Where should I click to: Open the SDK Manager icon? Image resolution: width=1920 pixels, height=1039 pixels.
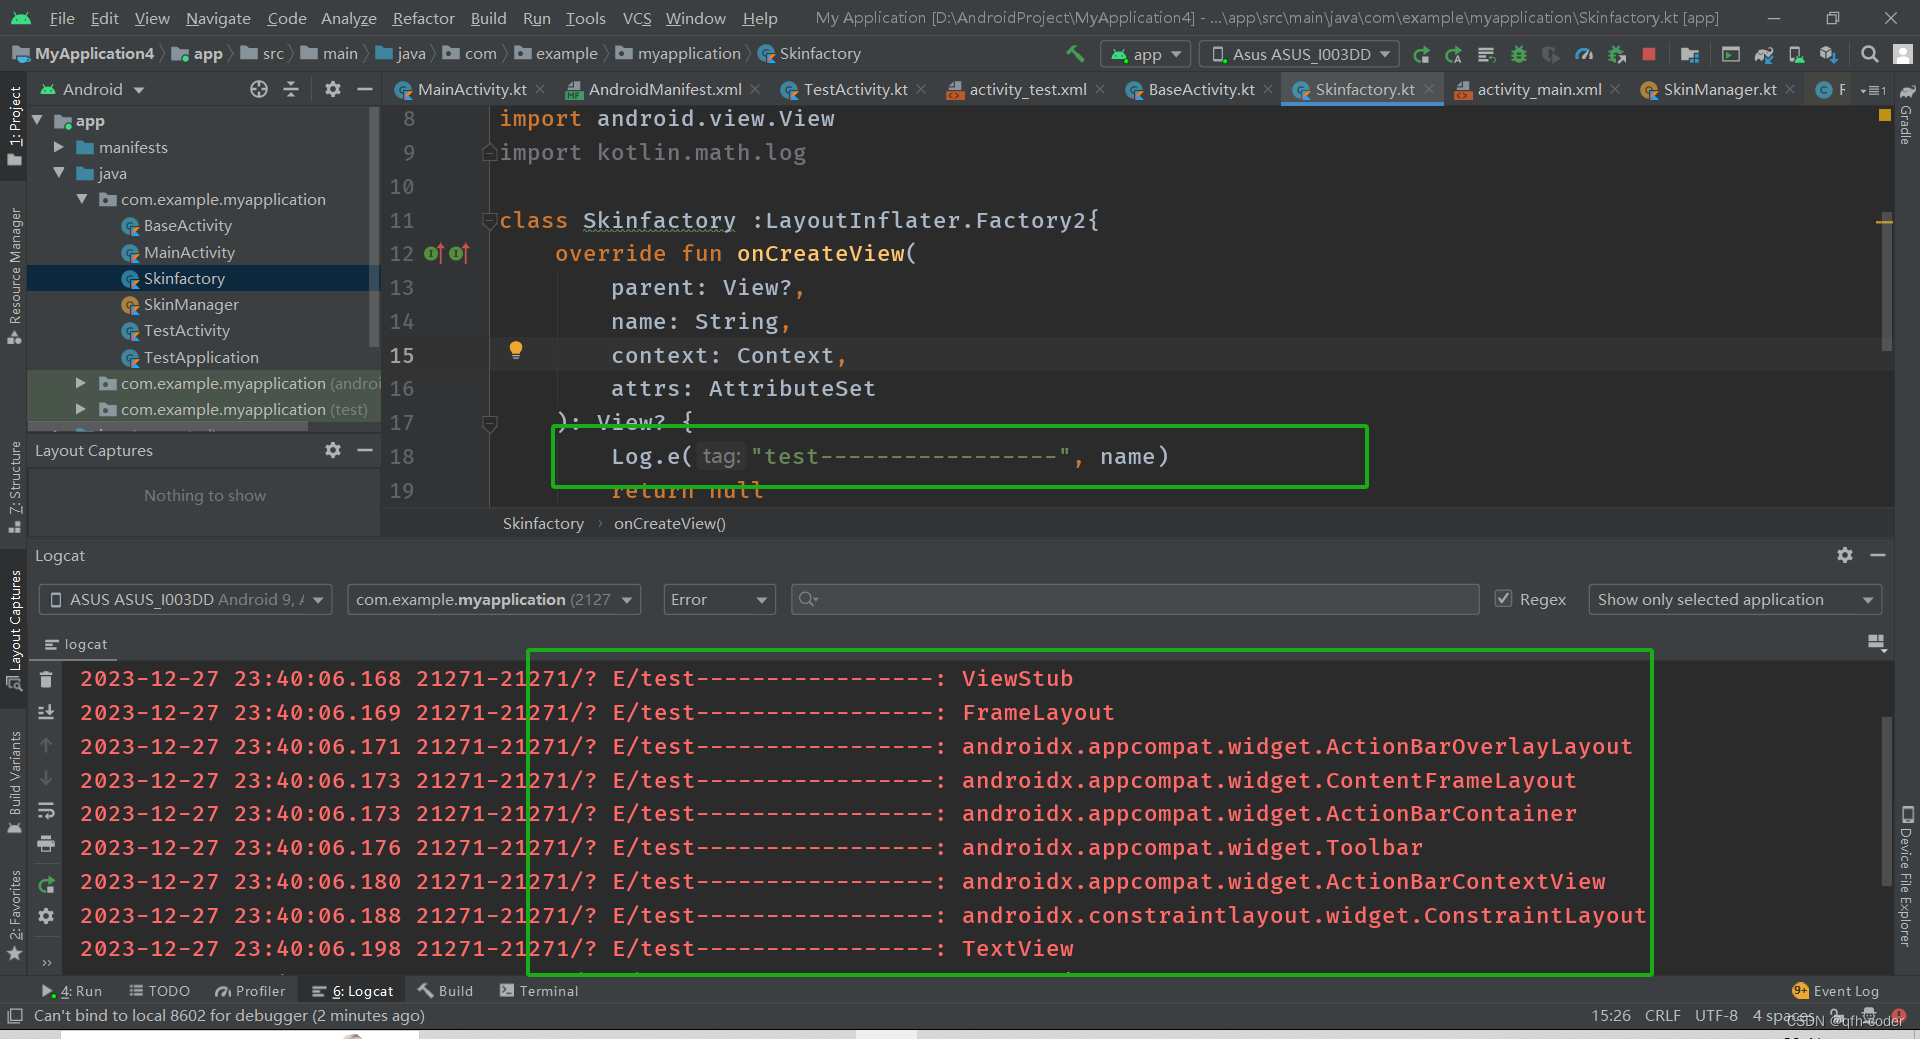point(1829,54)
